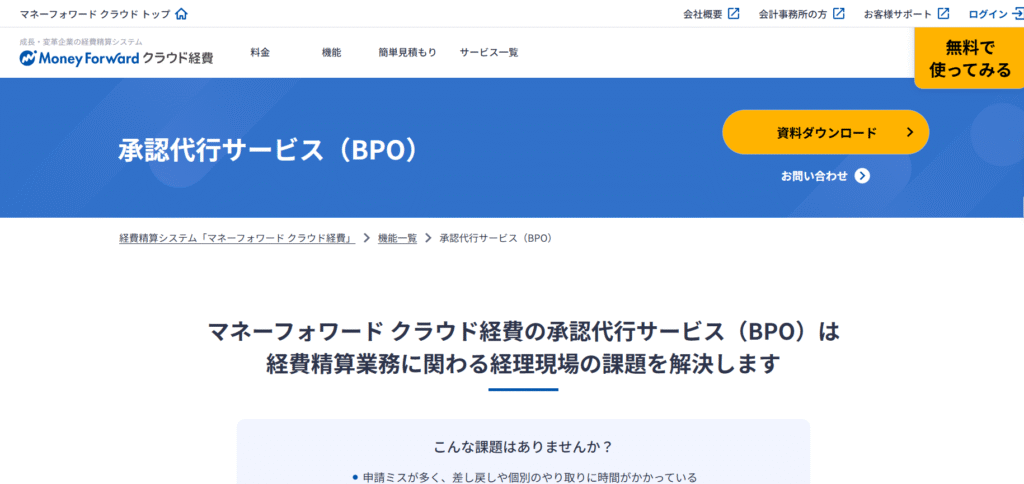Open the お客様サポート link
The image size is (1024, 484).
(897, 14)
